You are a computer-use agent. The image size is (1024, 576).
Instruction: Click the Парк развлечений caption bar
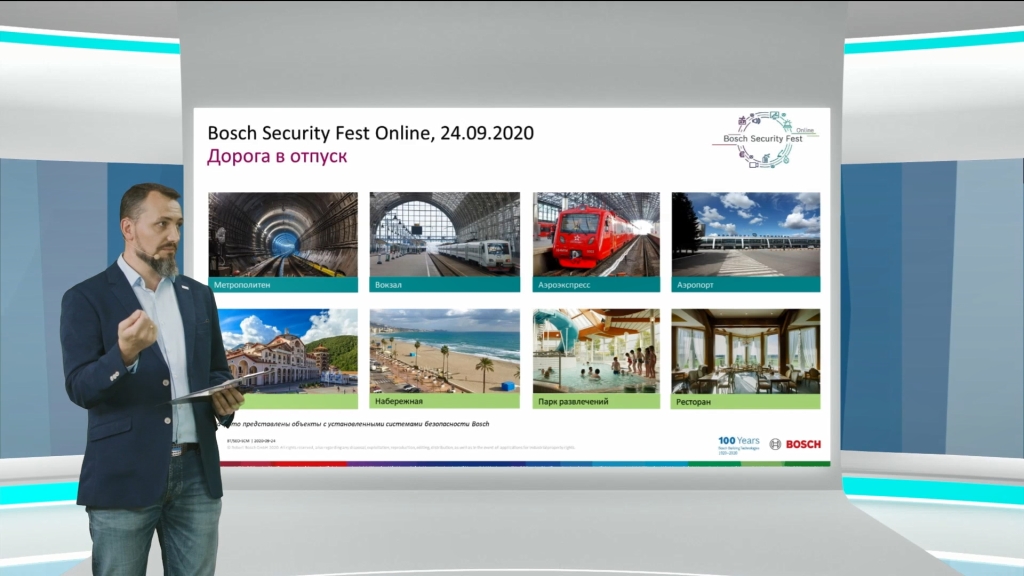pyautogui.click(x=596, y=401)
